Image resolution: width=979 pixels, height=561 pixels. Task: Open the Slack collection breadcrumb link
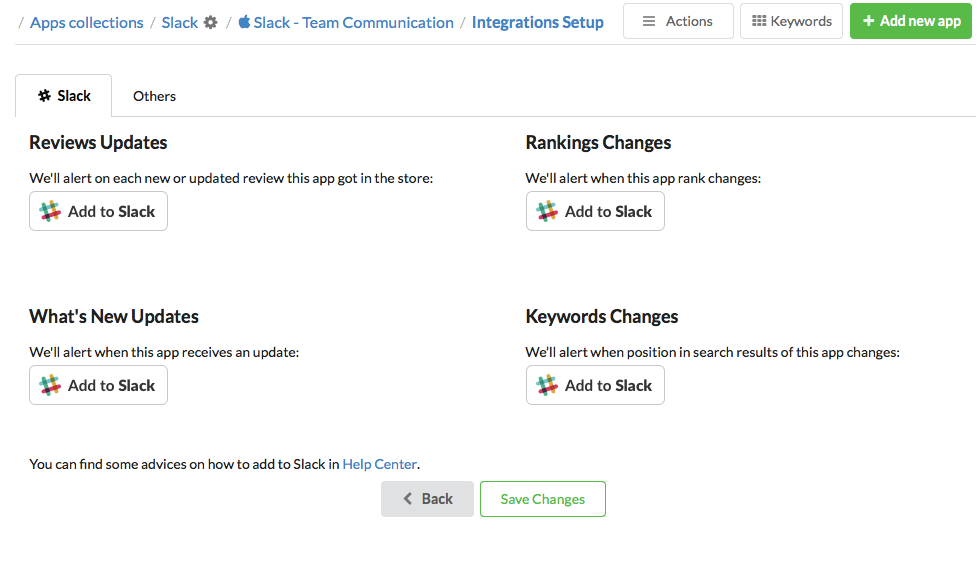179,22
